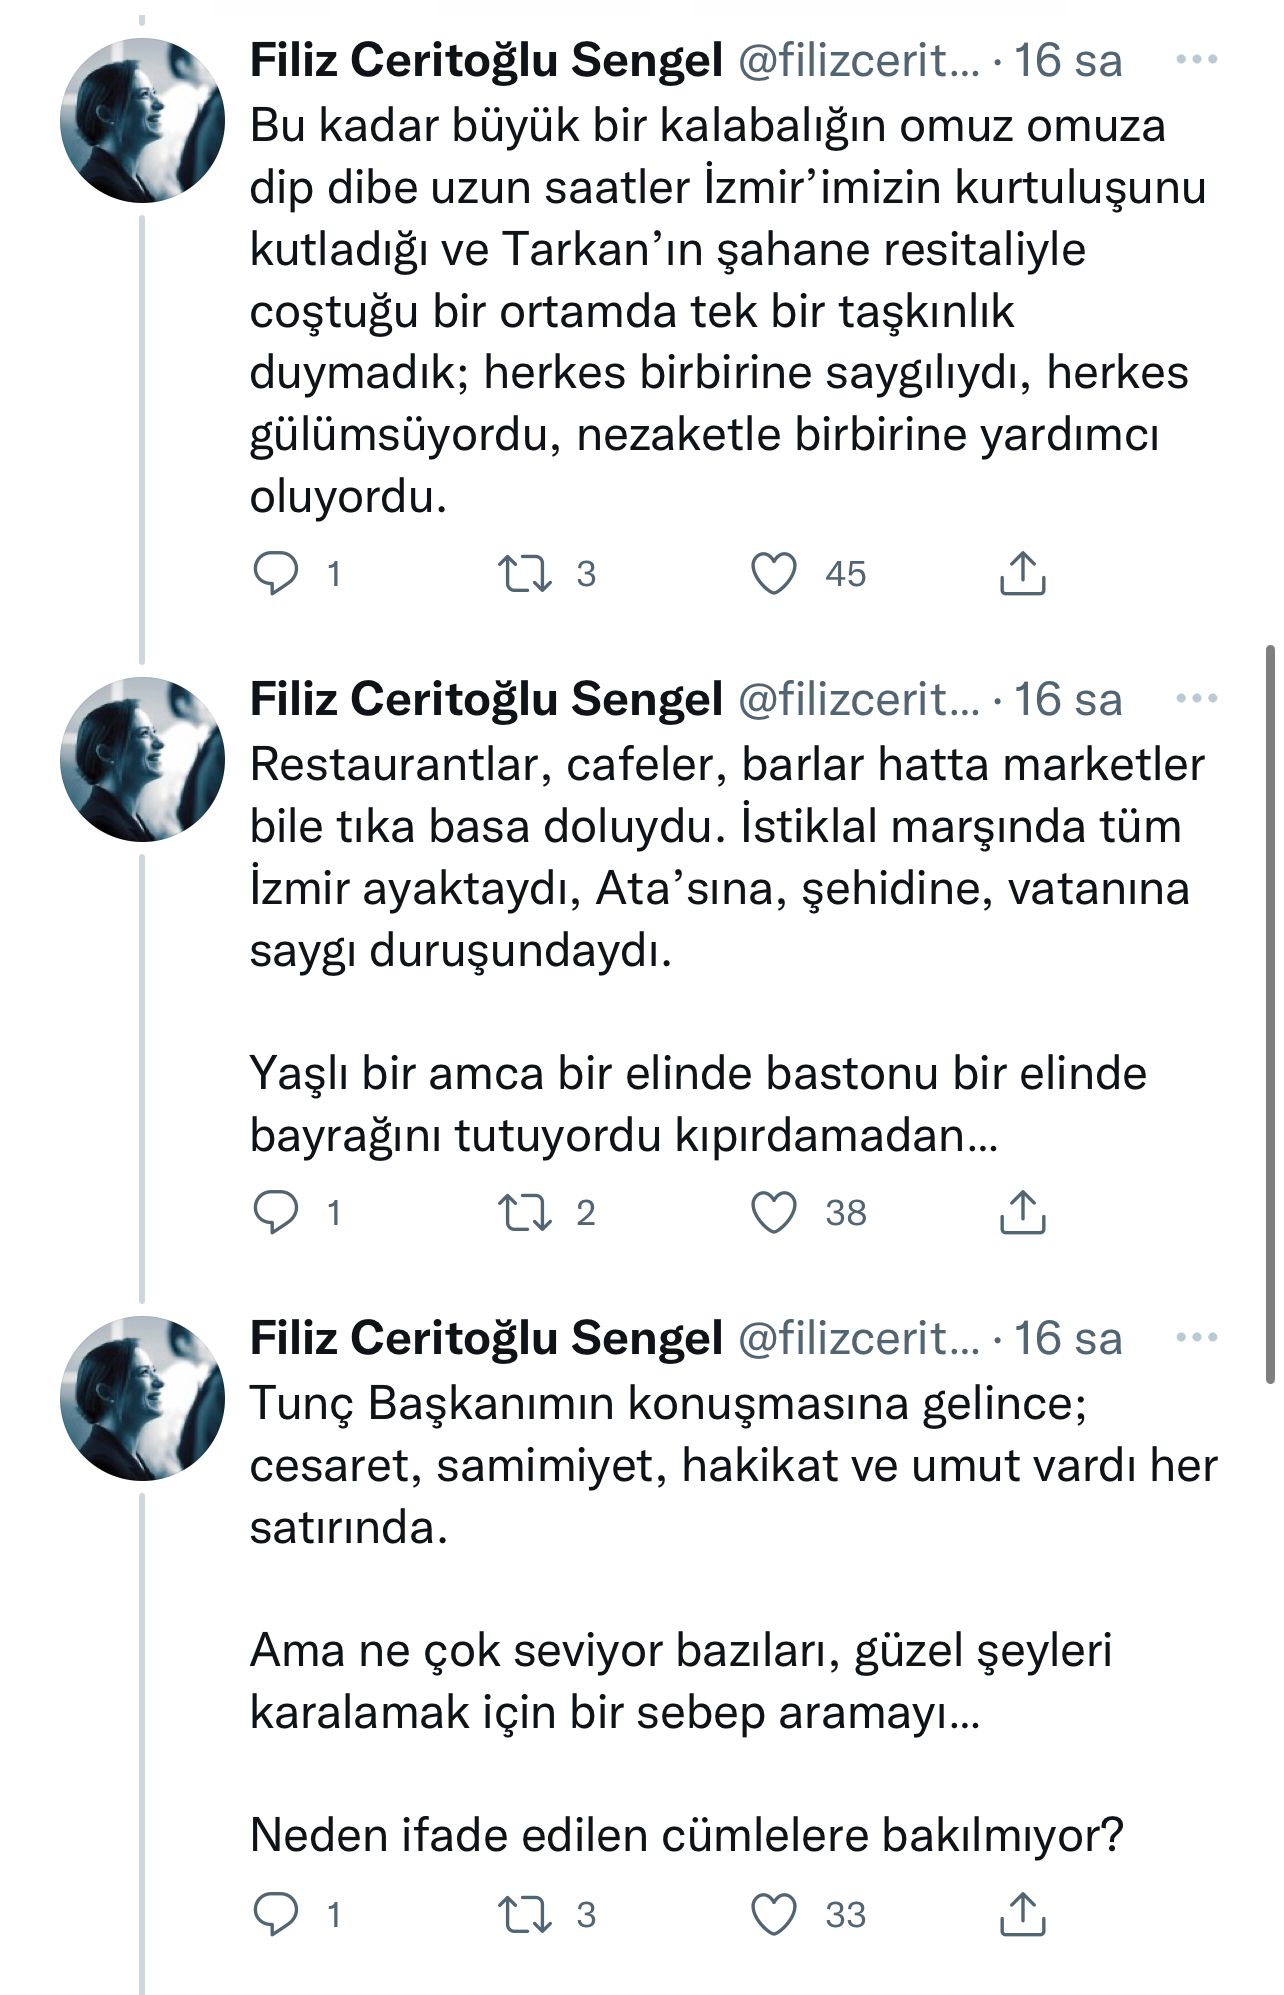Retweet the tweet about İstiklal marşı

[525, 1213]
